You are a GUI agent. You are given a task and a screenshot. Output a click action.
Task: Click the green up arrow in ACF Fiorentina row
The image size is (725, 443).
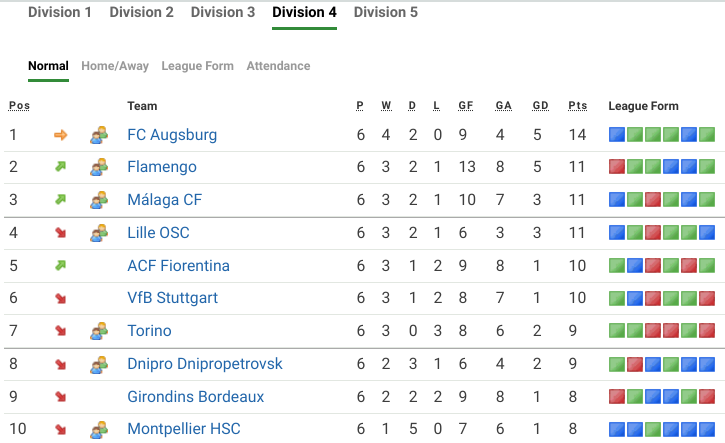[x=61, y=266]
